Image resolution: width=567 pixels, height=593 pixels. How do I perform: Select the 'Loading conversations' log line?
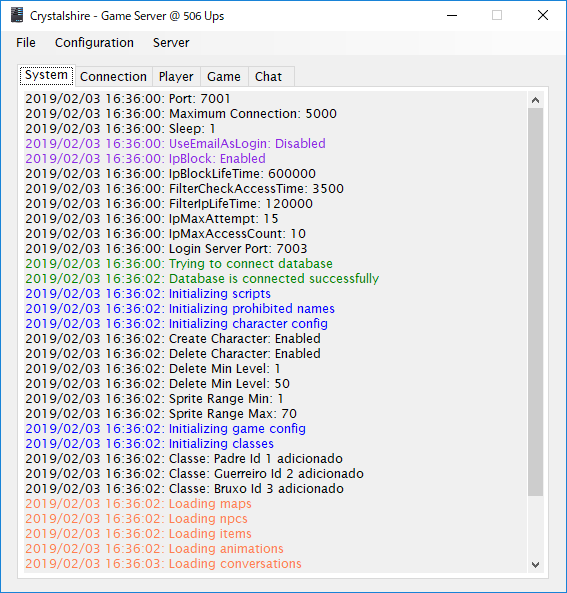click(163, 564)
